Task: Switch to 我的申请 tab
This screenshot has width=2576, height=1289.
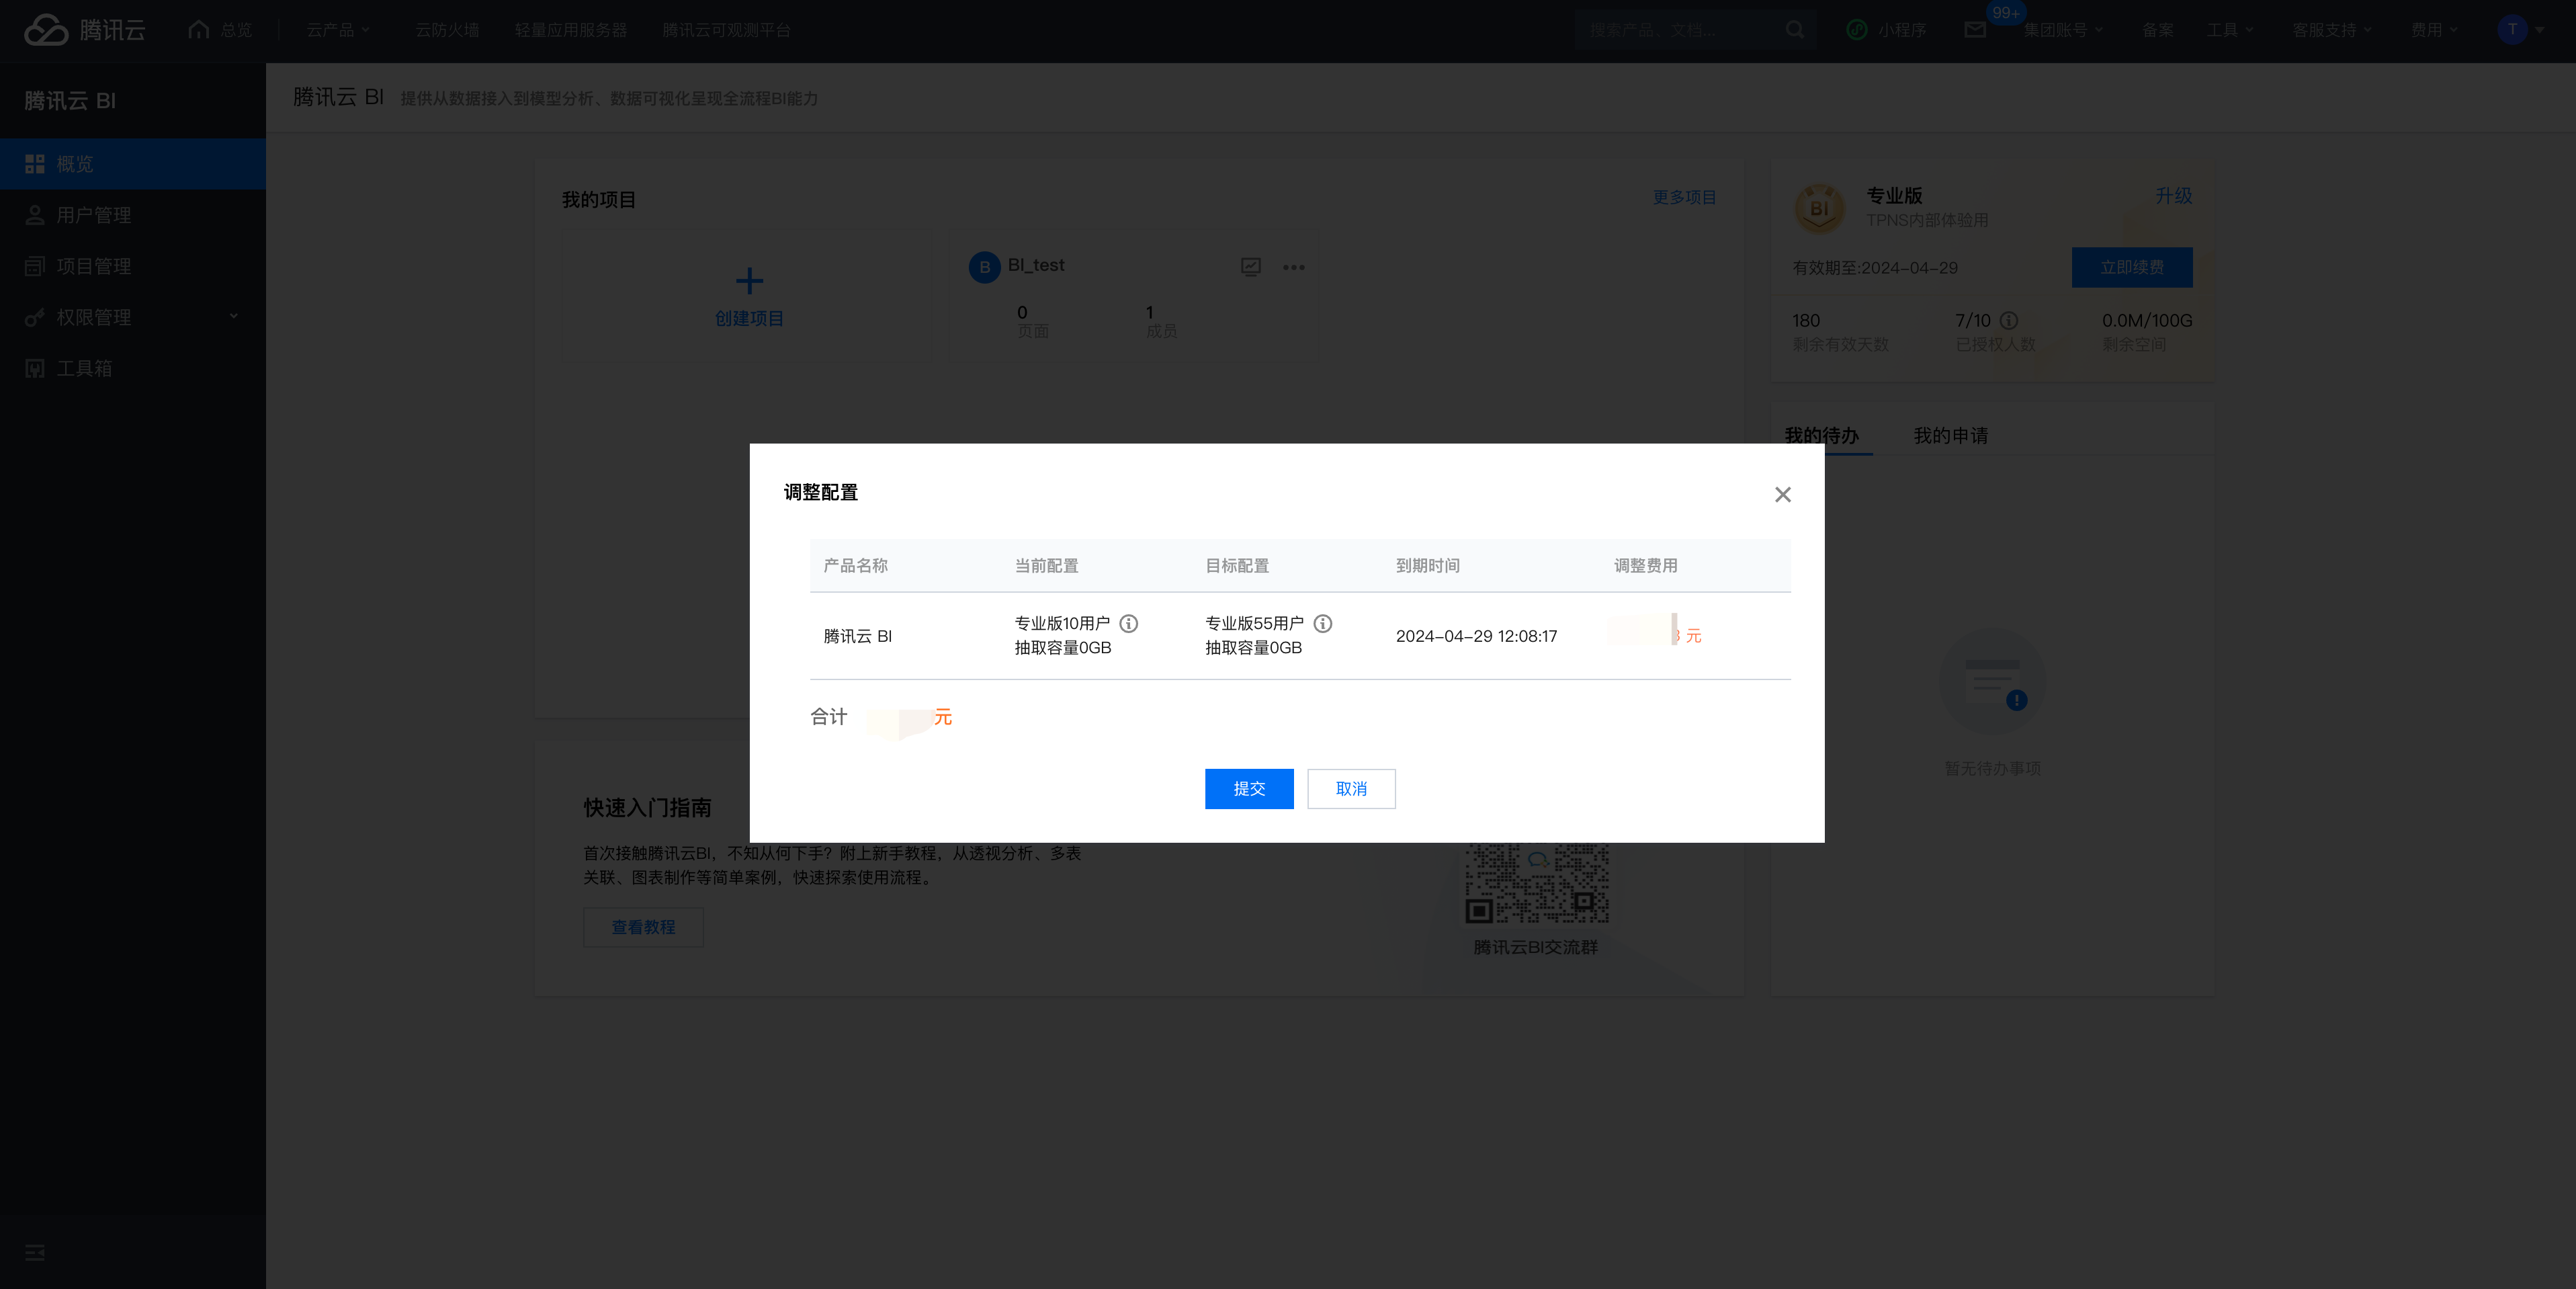Action: coord(1950,435)
